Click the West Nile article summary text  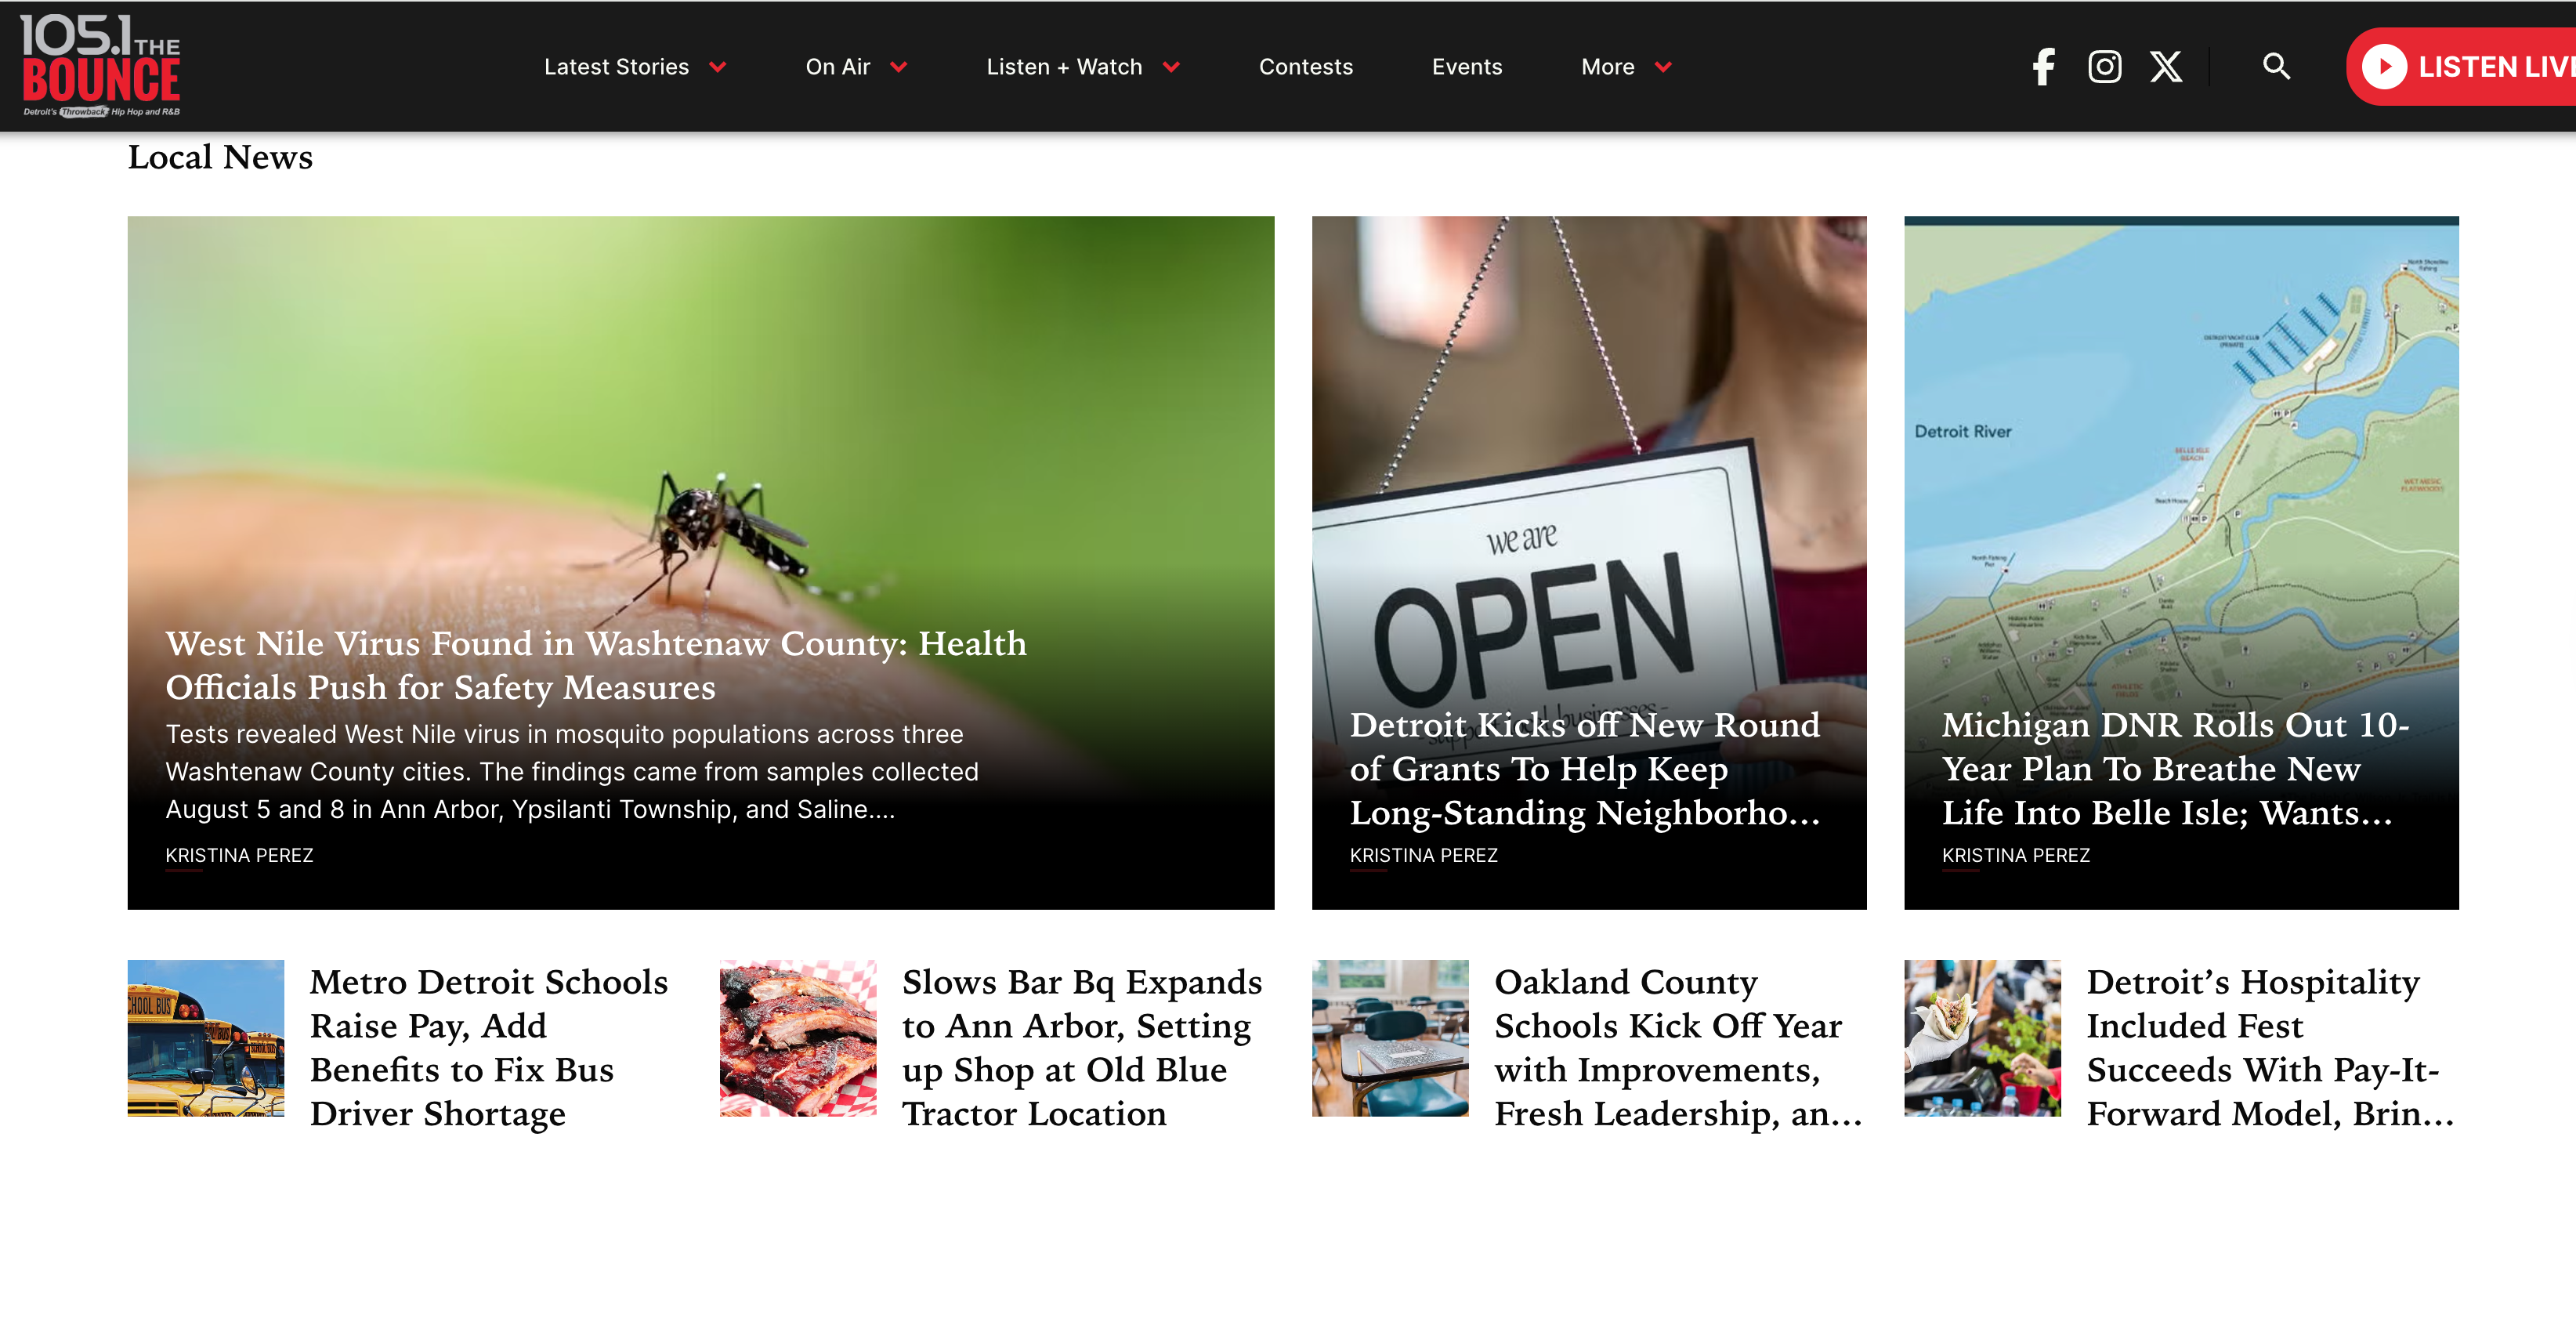tap(572, 772)
